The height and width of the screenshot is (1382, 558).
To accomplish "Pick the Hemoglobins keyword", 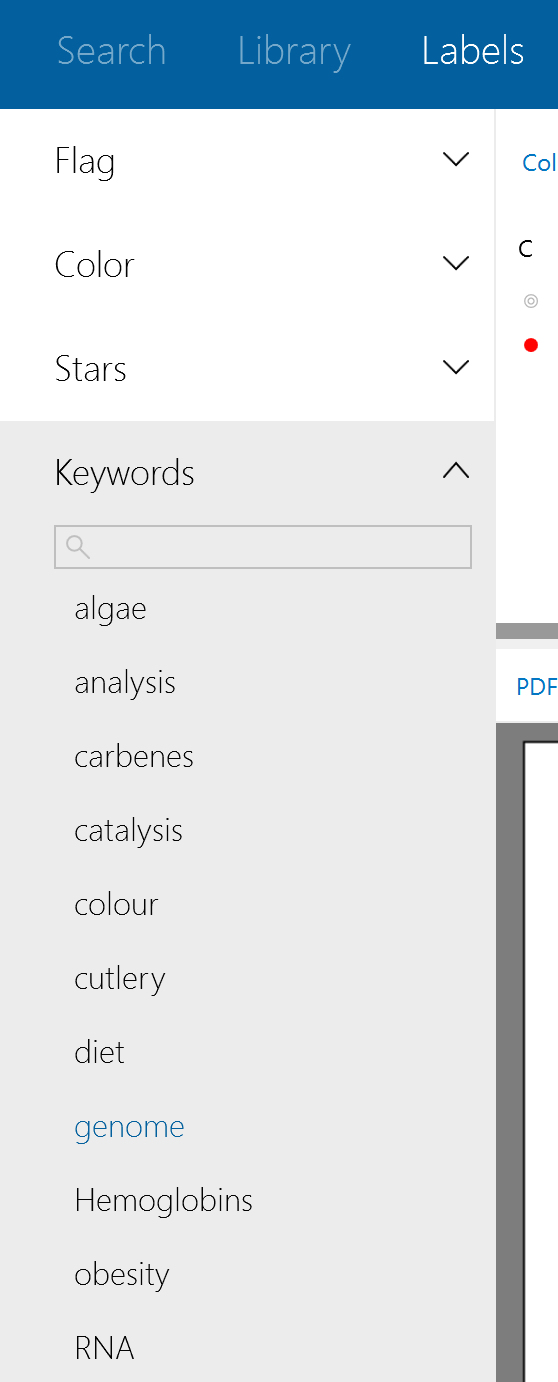I will (x=164, y=1200).
